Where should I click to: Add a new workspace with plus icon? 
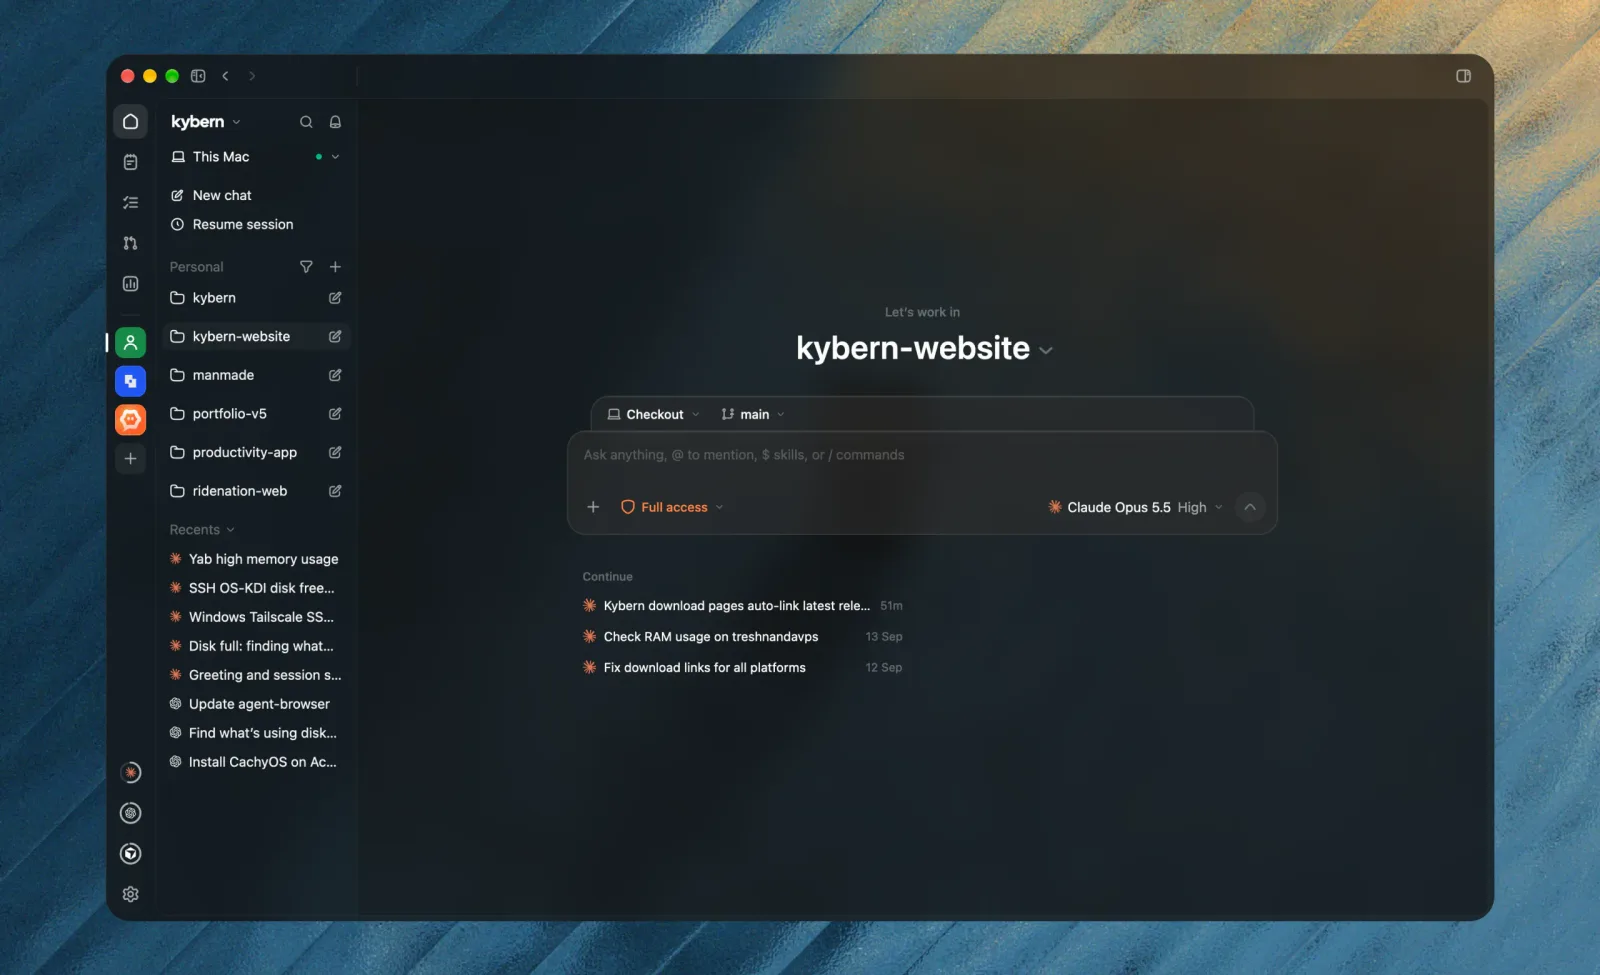click(130, 459)
